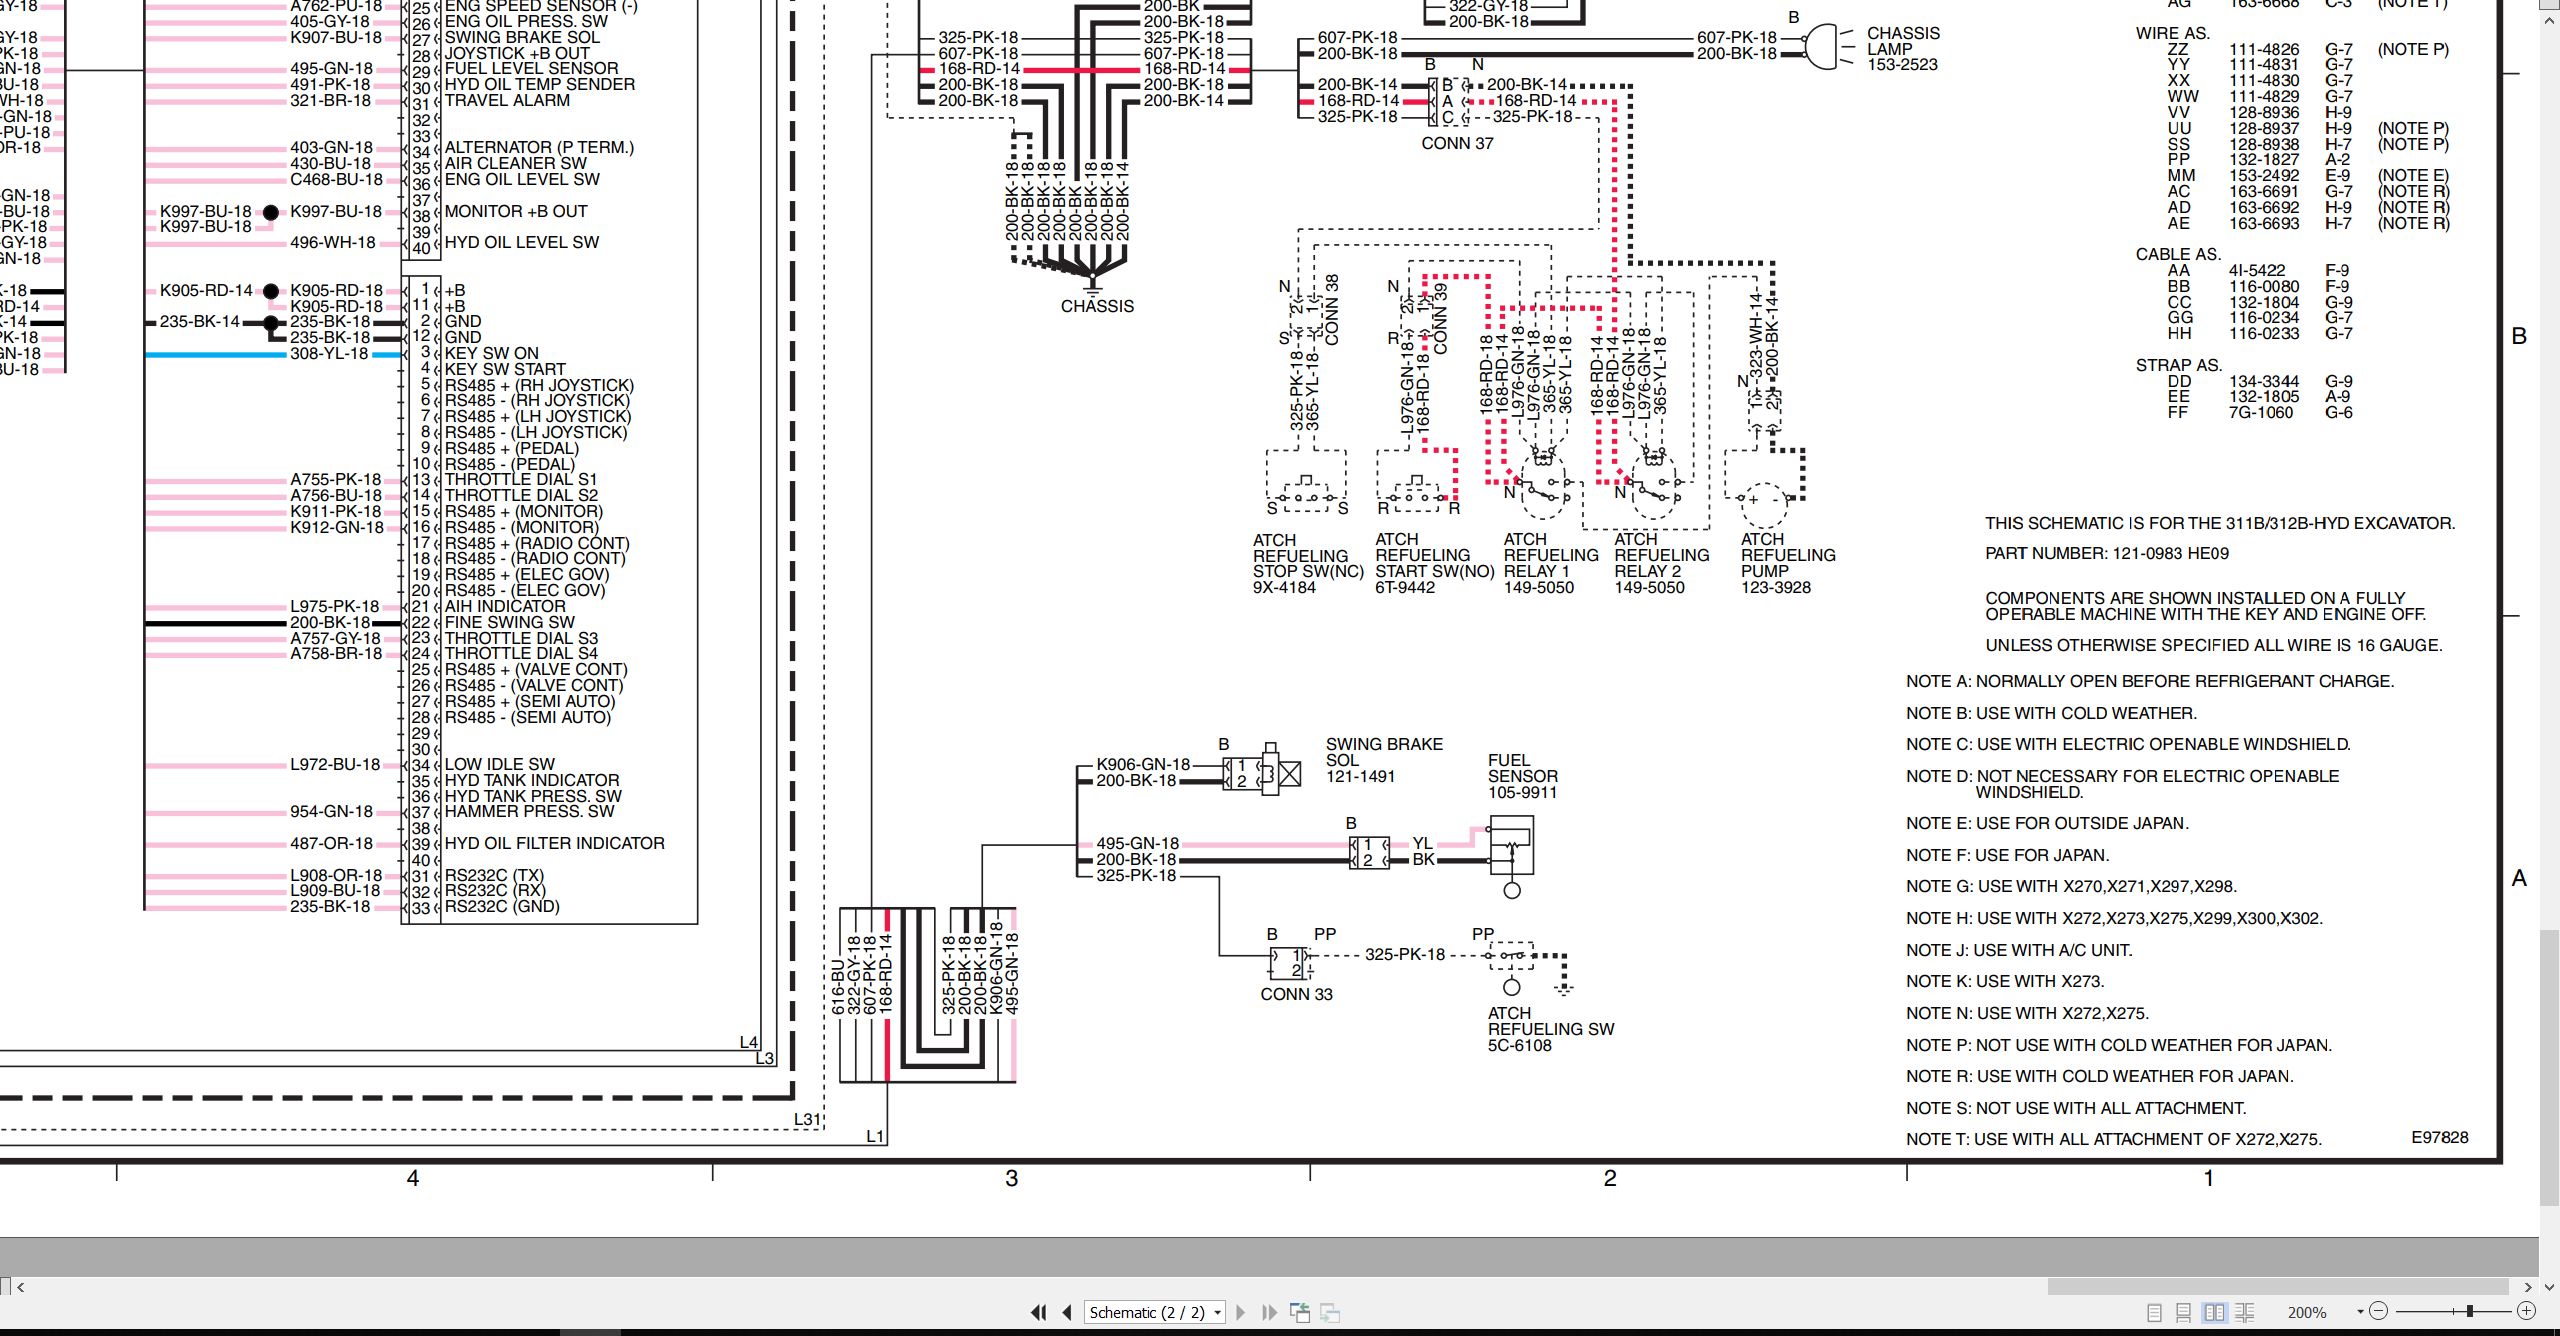Enable scrolling page view layout

[2184, 1312]
